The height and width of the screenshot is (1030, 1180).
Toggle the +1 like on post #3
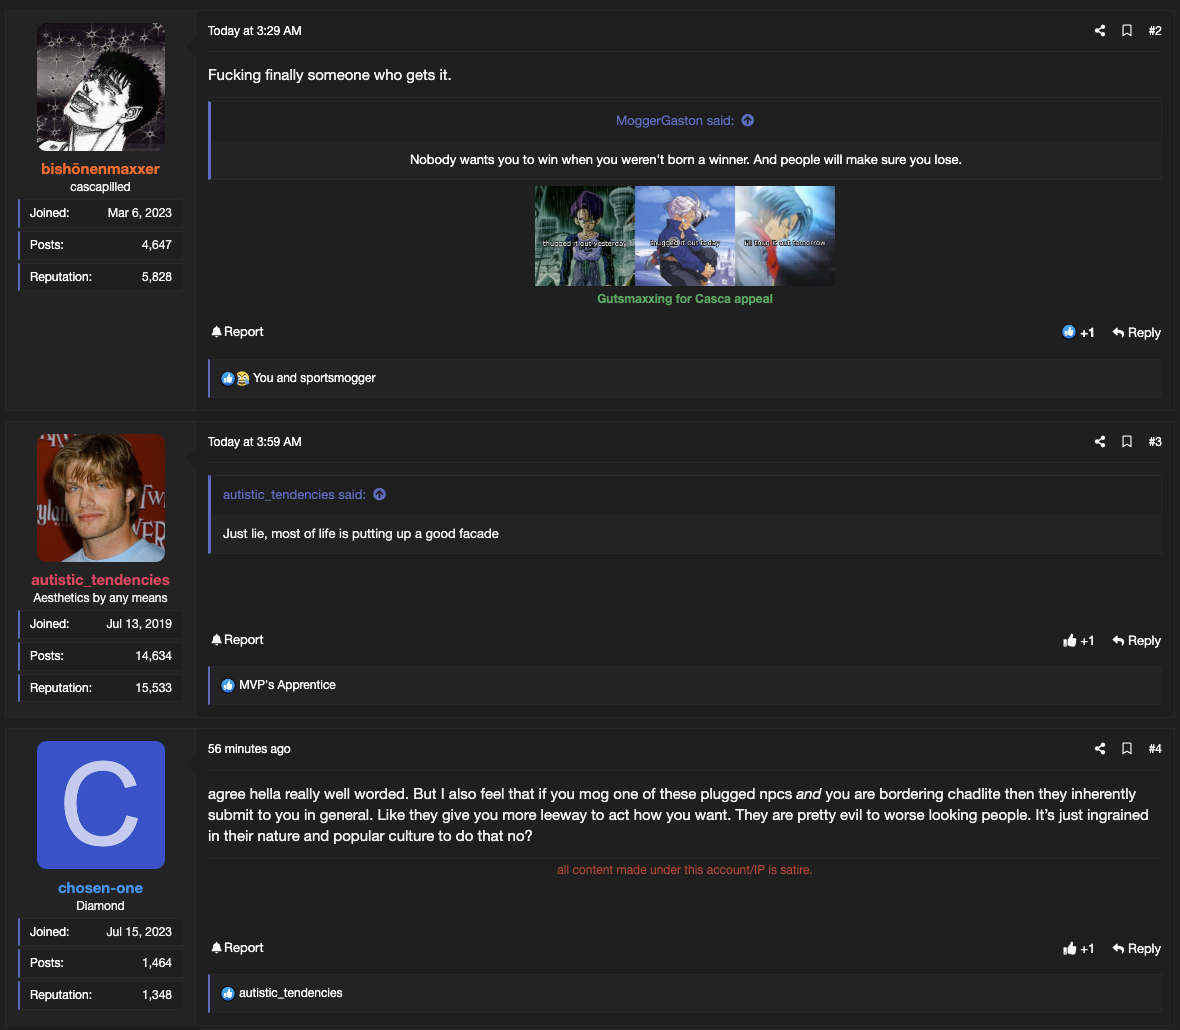point(1078,641)
